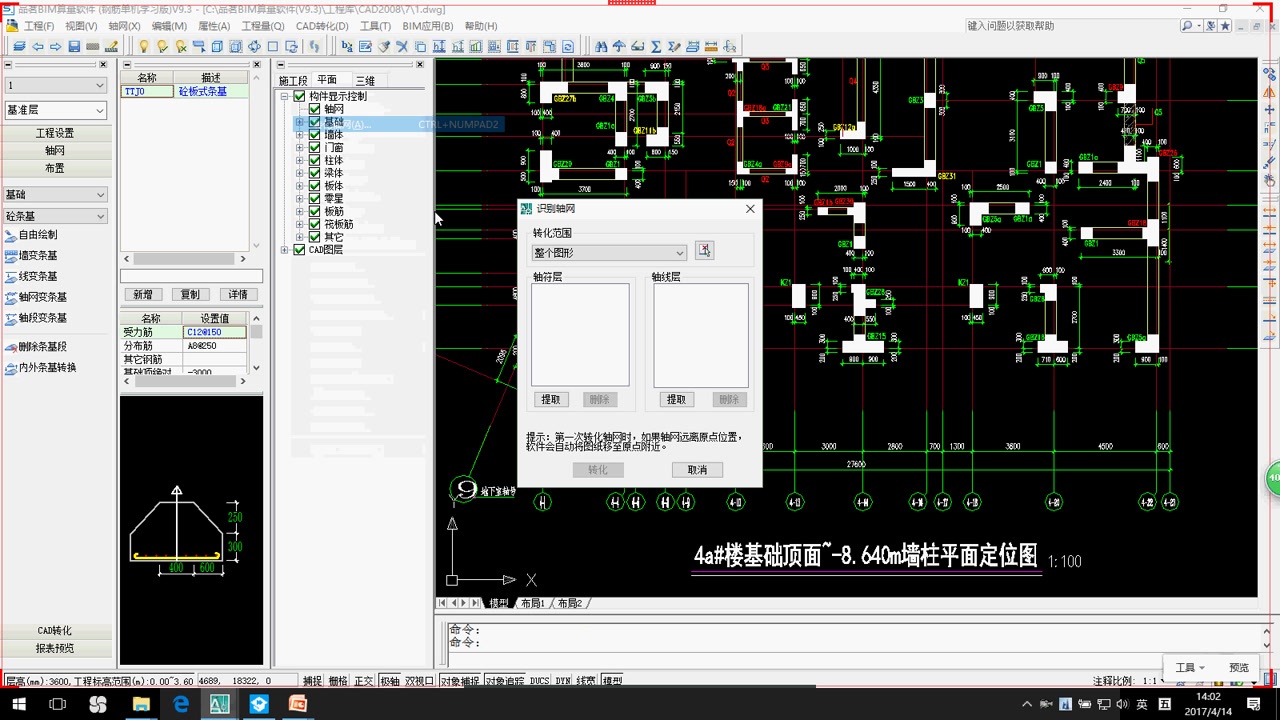Open AutoCAD from the Windows taskbar
1280x720 pixels.
219,704
